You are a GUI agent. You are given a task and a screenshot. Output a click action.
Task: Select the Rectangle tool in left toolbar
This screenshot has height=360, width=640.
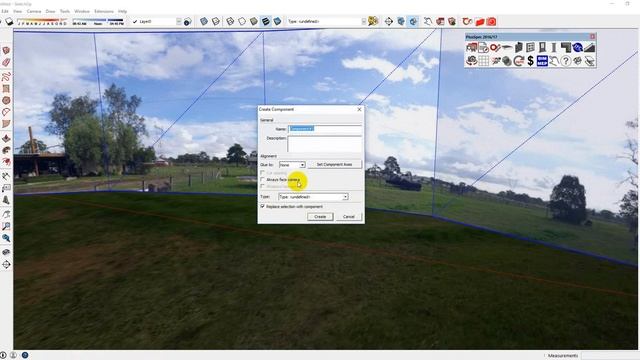tap(6, 89)
